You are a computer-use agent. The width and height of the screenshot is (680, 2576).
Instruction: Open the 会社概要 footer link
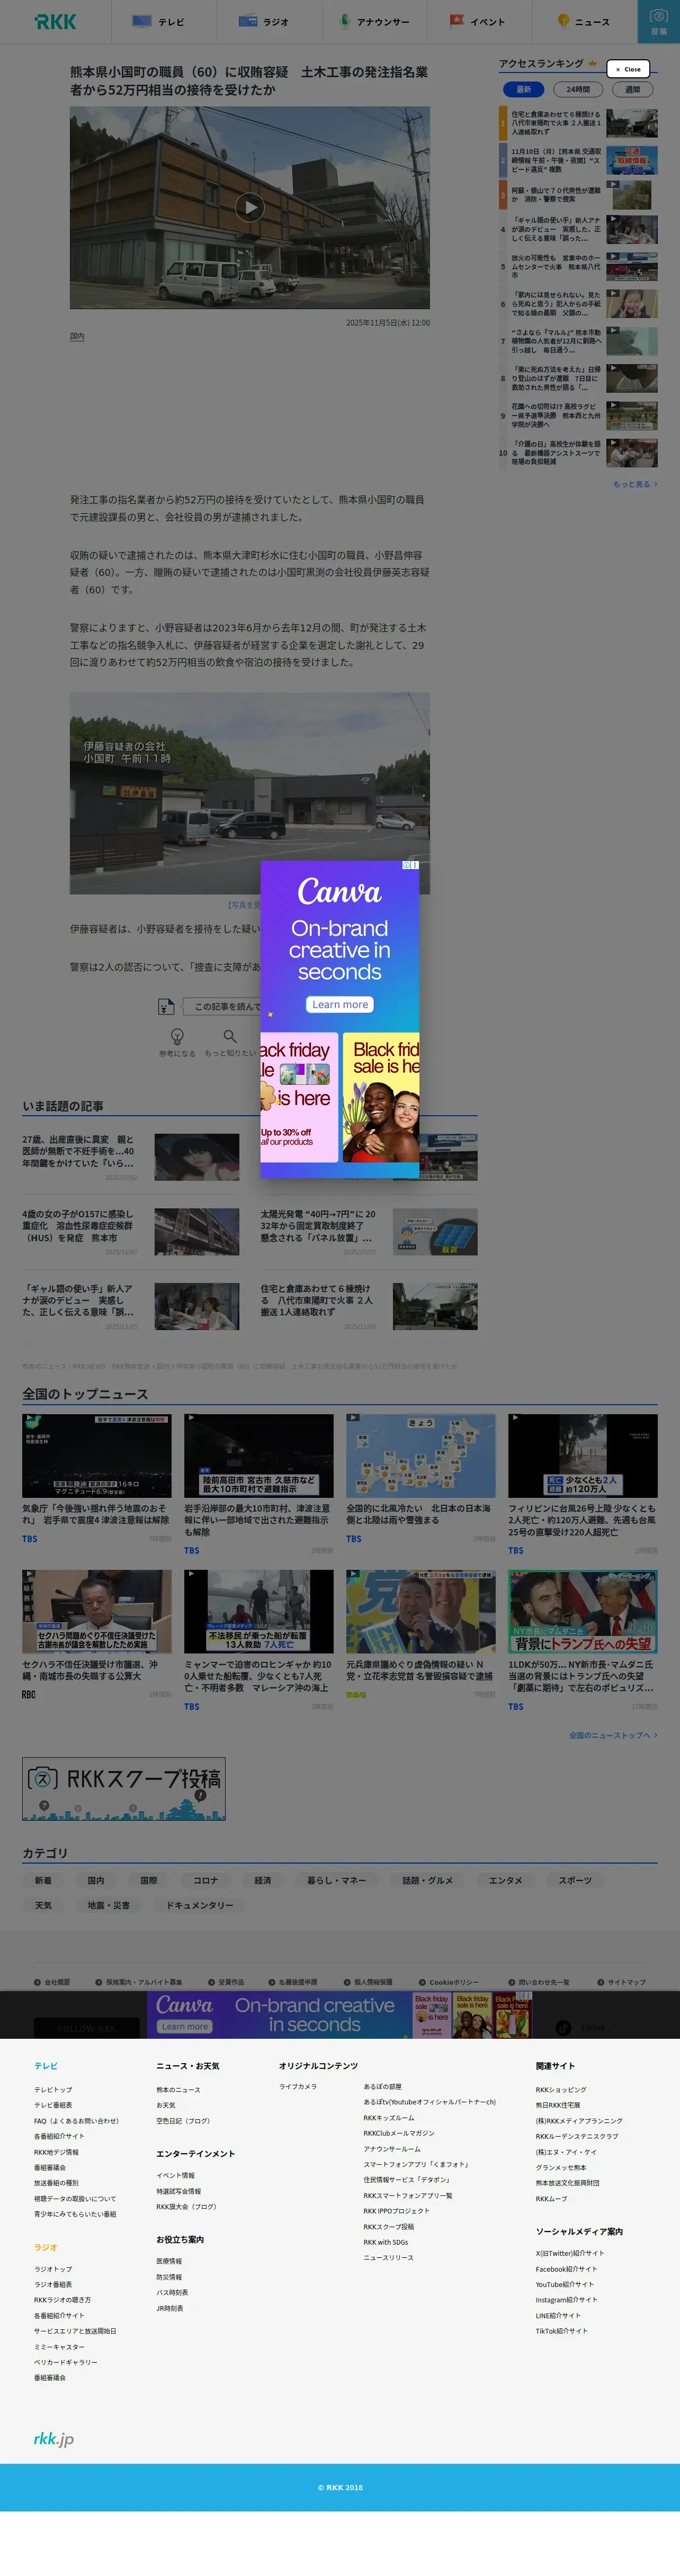pos(52,1982)
